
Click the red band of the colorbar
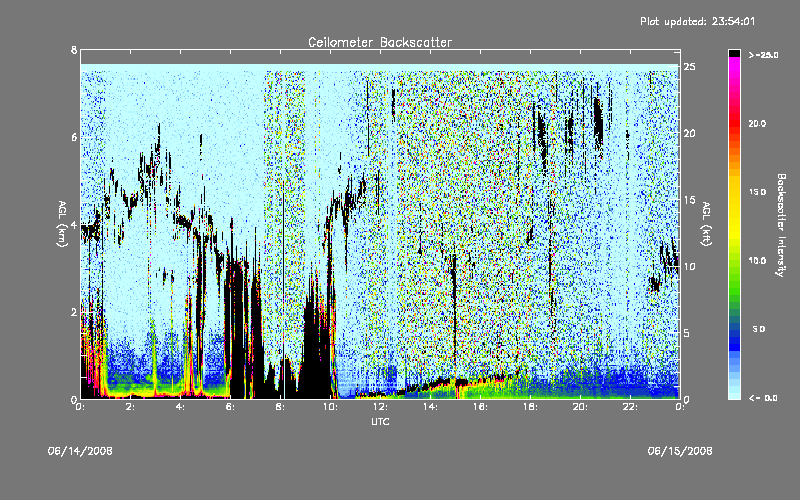[x=734, y=125]
